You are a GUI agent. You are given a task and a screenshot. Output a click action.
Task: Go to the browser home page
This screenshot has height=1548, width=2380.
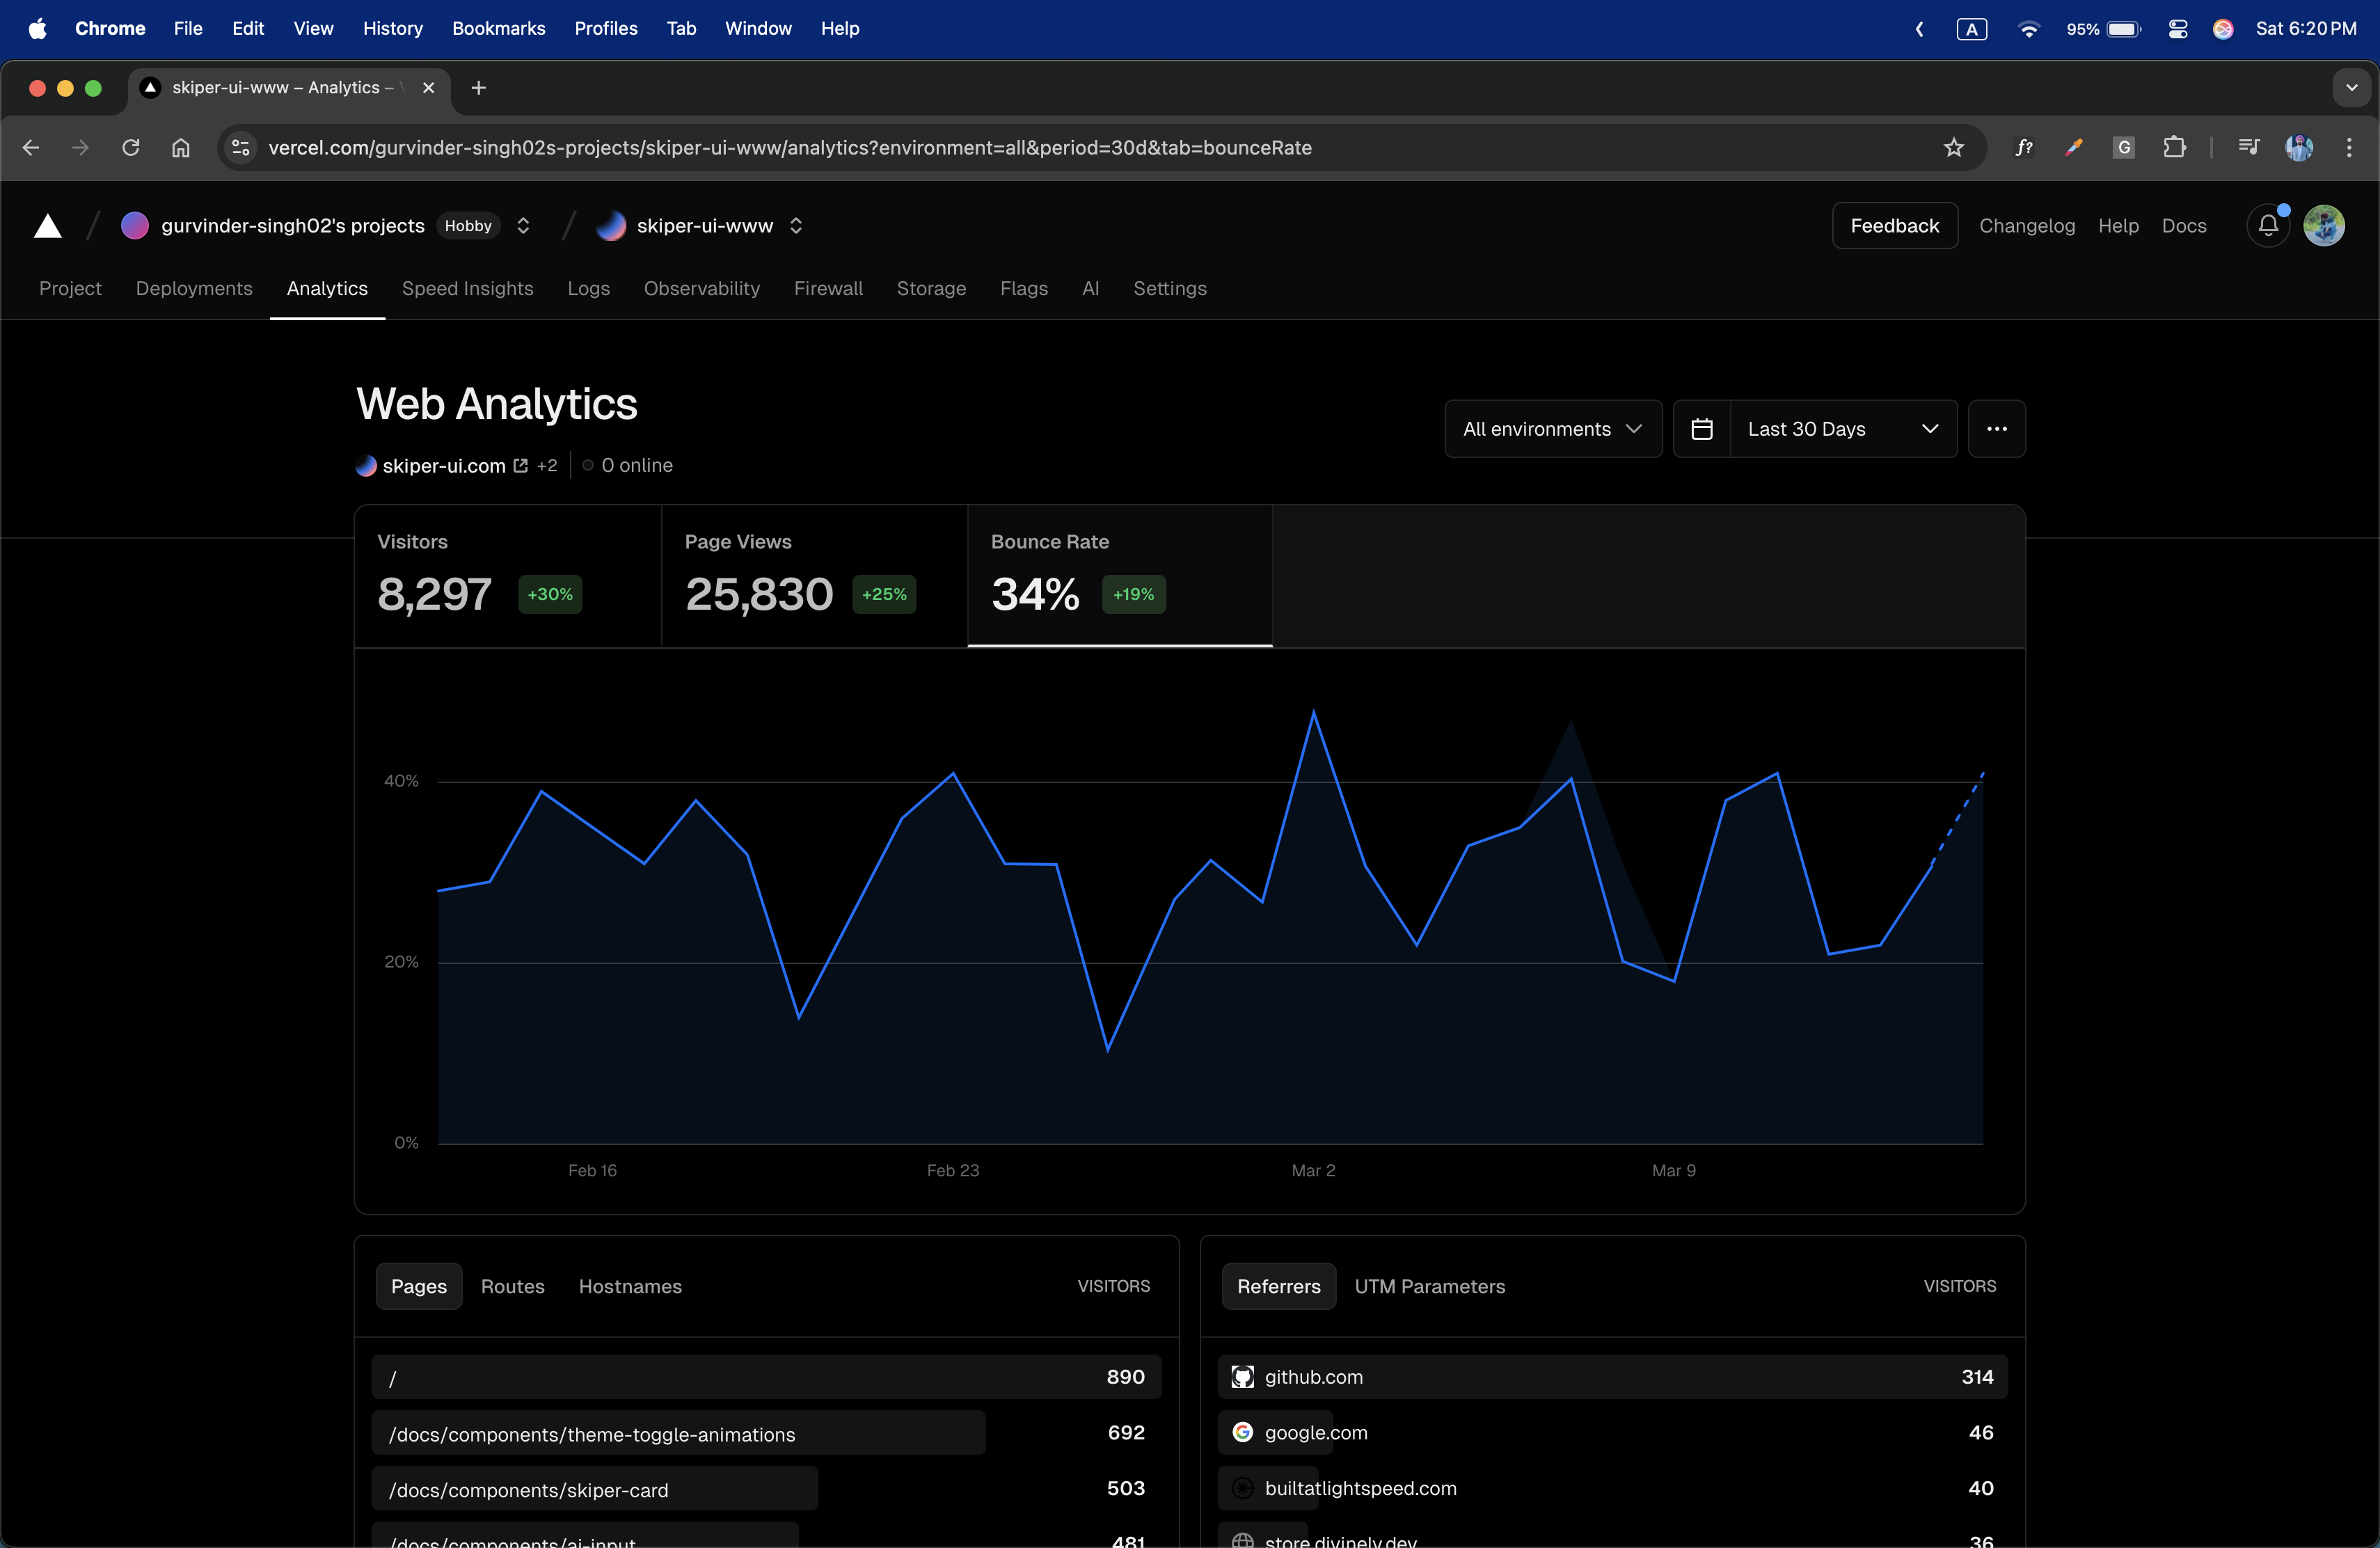[x=181, y=148]
